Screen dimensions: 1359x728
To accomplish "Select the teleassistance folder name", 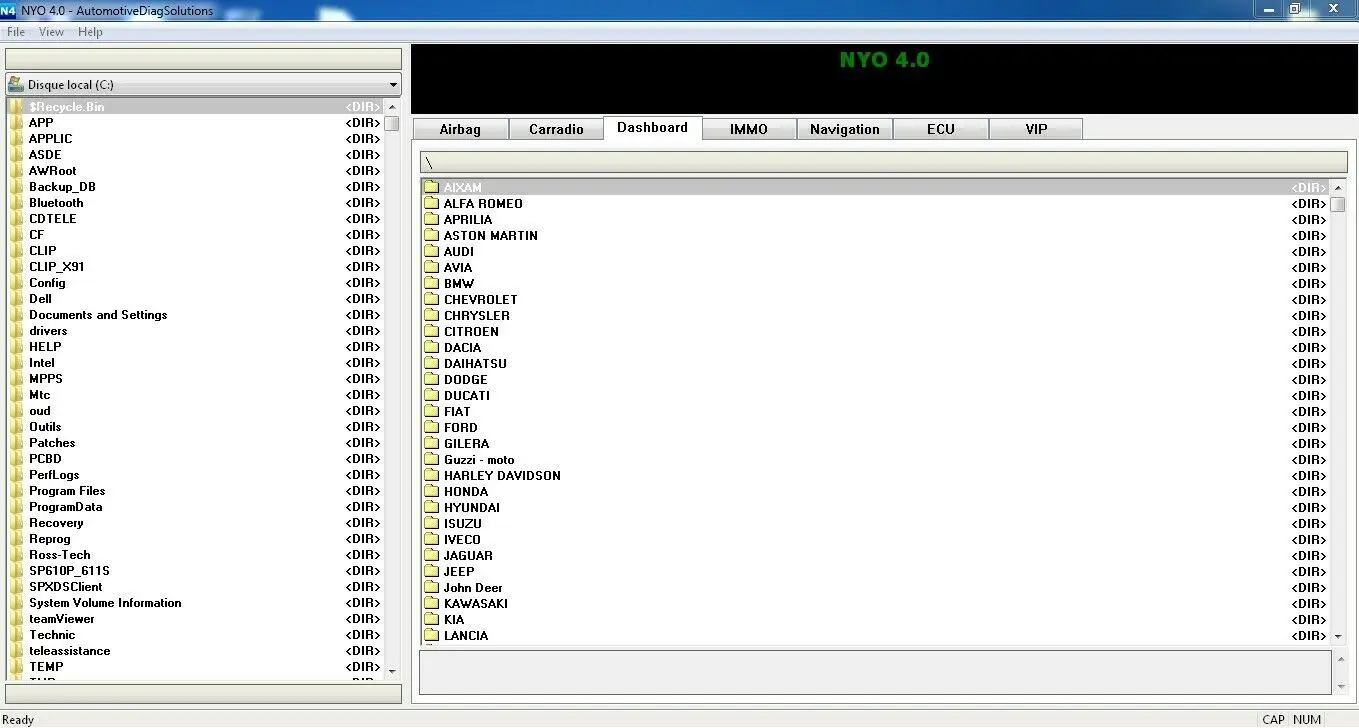I will [70, 651].
